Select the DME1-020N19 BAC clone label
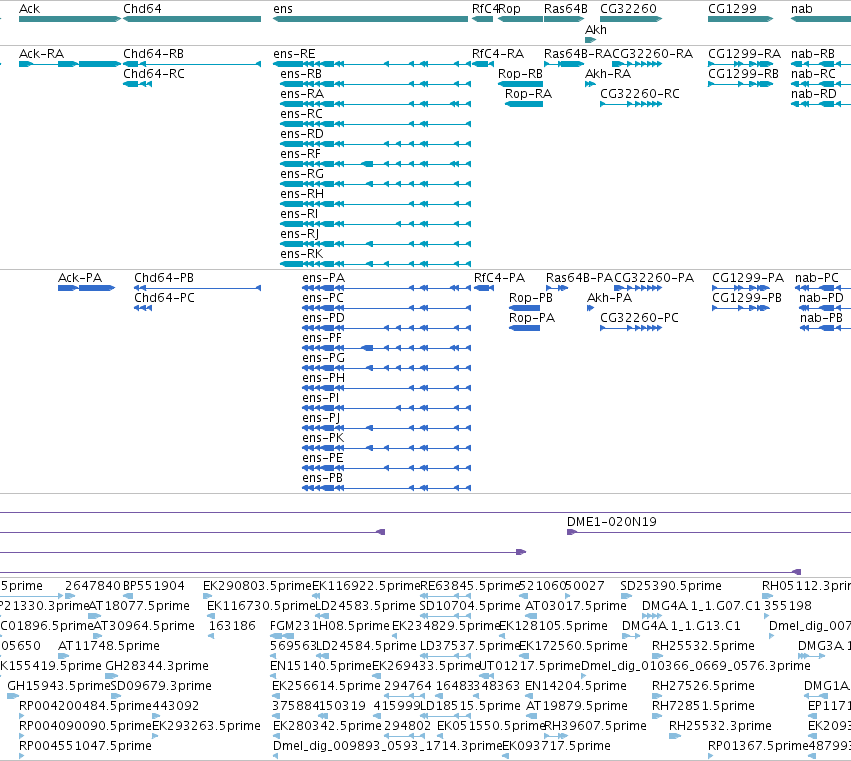The width and height of the screenshot is (851, 761). pos(612,522)
